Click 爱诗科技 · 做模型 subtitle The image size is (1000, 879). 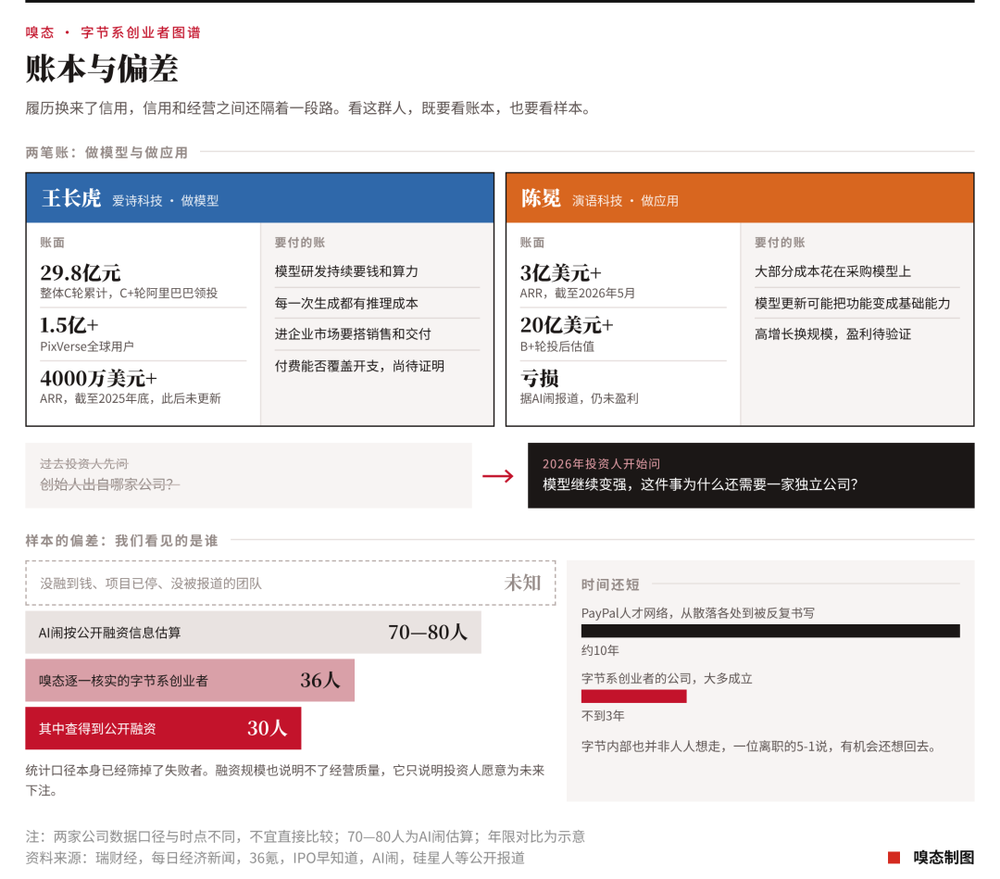[165, 201]
